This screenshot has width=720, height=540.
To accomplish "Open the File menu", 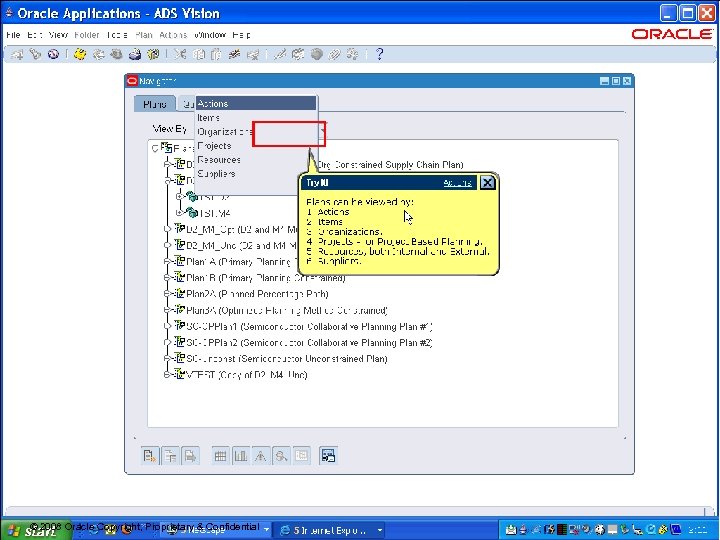I will pyautogui.click(x=13, y=35).
